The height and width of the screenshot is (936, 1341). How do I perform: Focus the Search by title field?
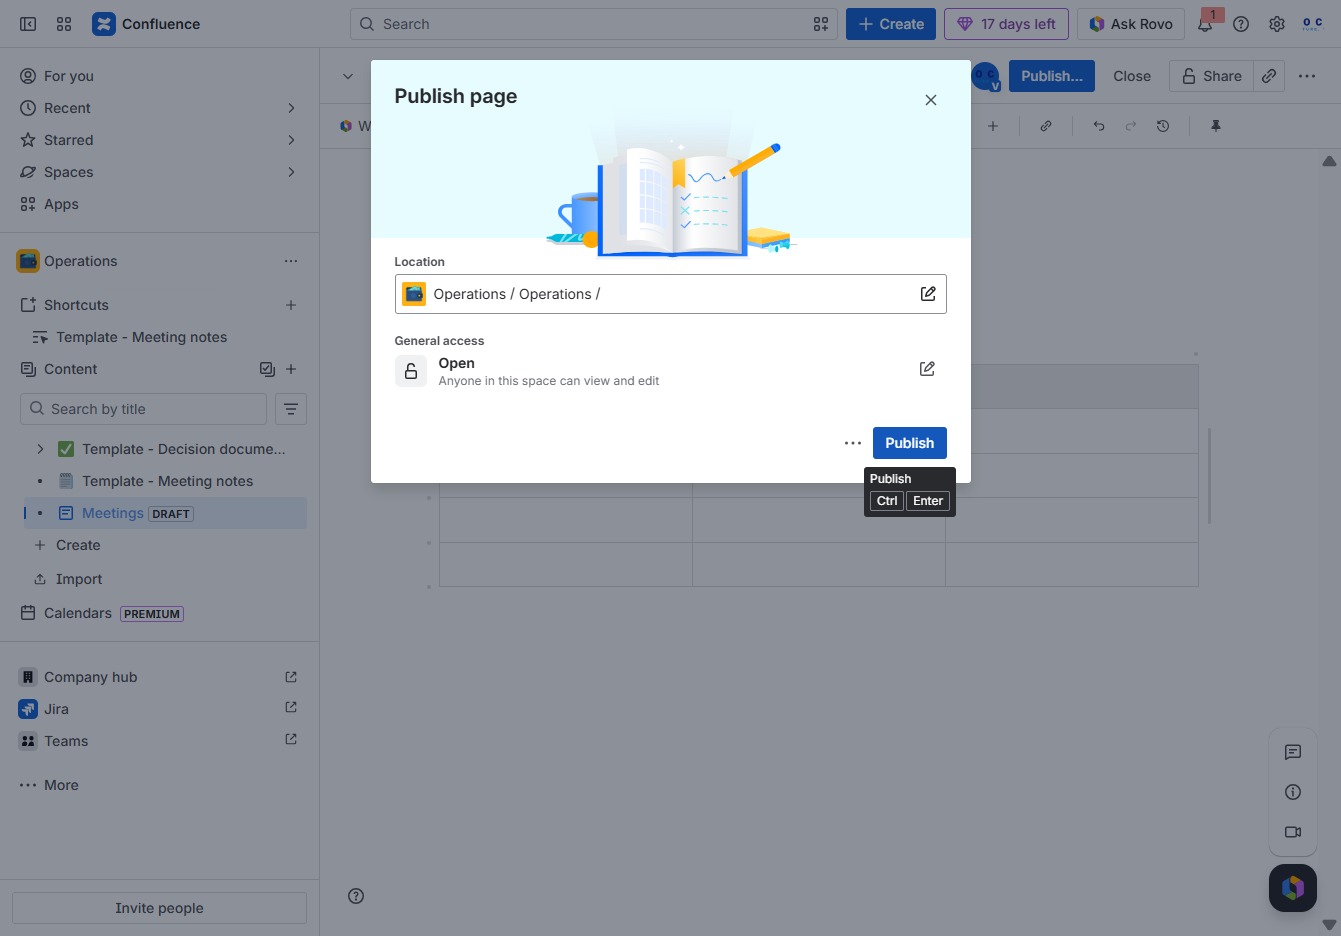[x=143, y=409]
